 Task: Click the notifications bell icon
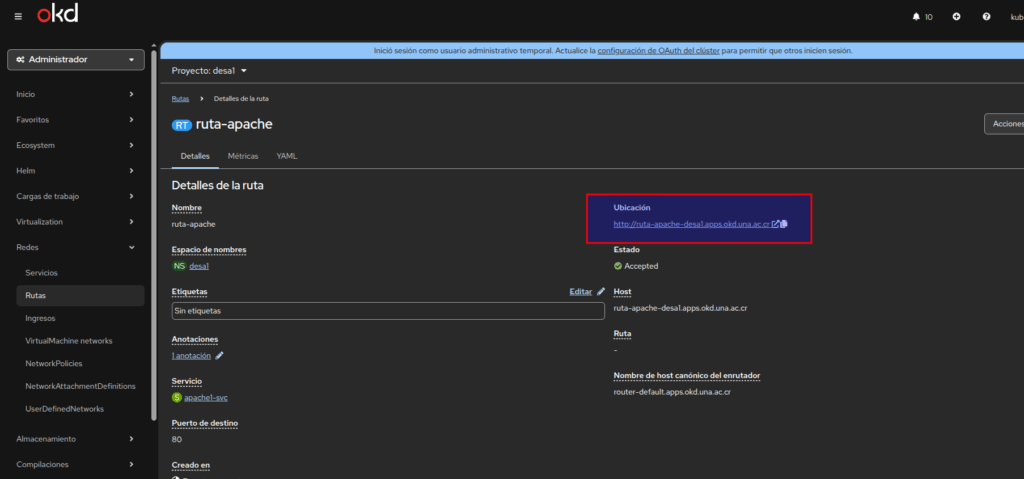coord(916,17)
